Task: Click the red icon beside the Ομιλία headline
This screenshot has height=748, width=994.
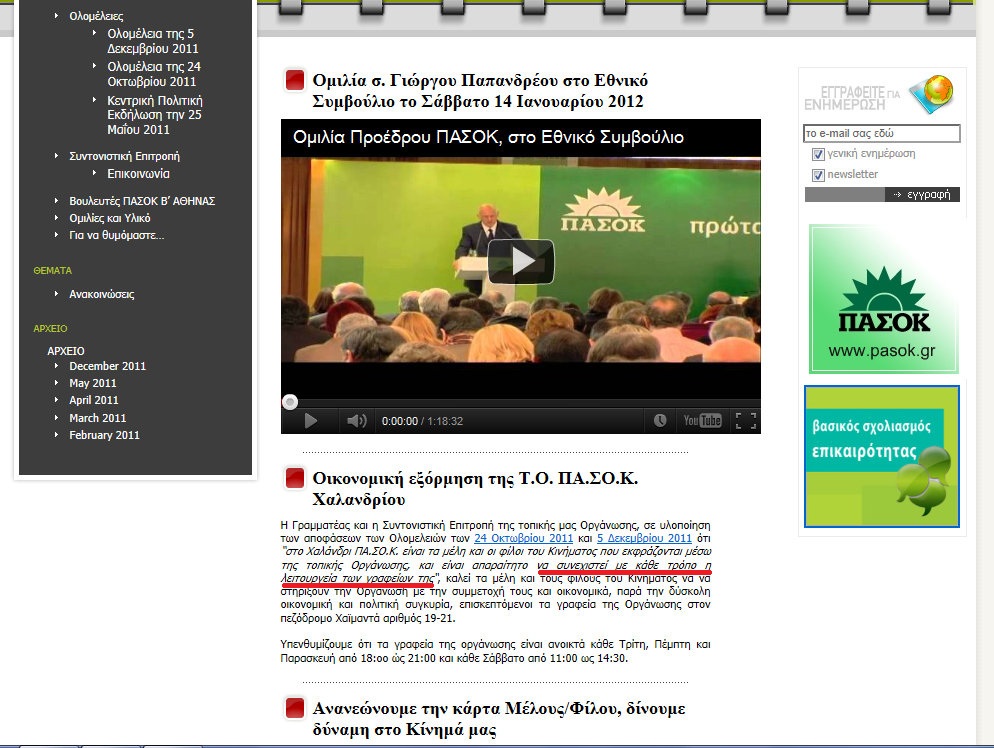Action: 294,80
